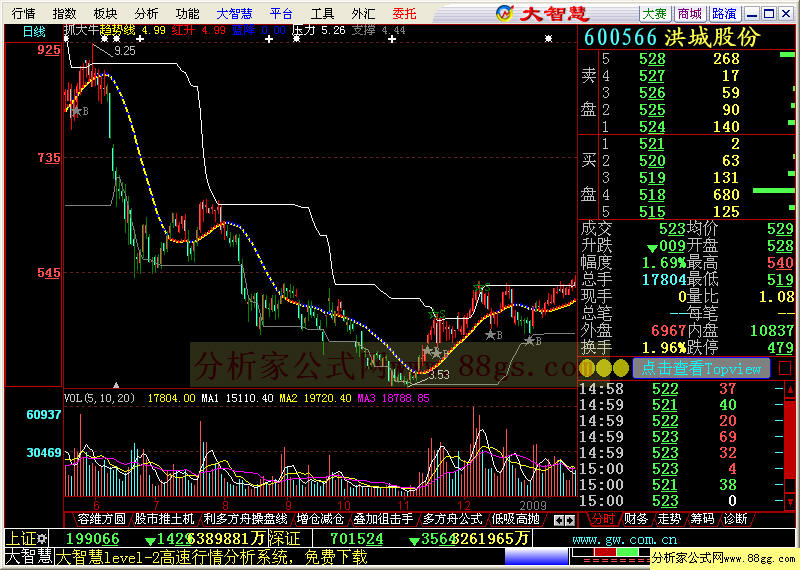800x570 pixels.
Task: Open the 委托 menu
Action: tap(405, 14)
